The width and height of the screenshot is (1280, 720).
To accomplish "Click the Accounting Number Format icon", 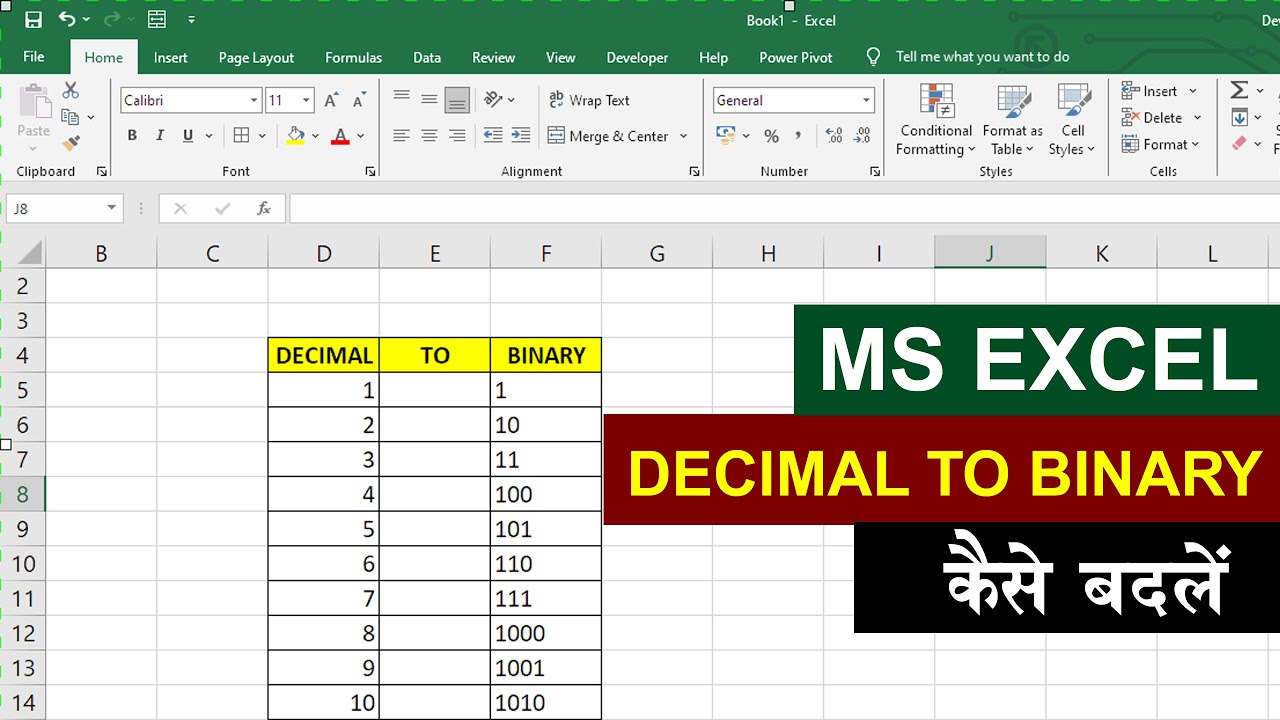I will point(726,135).
